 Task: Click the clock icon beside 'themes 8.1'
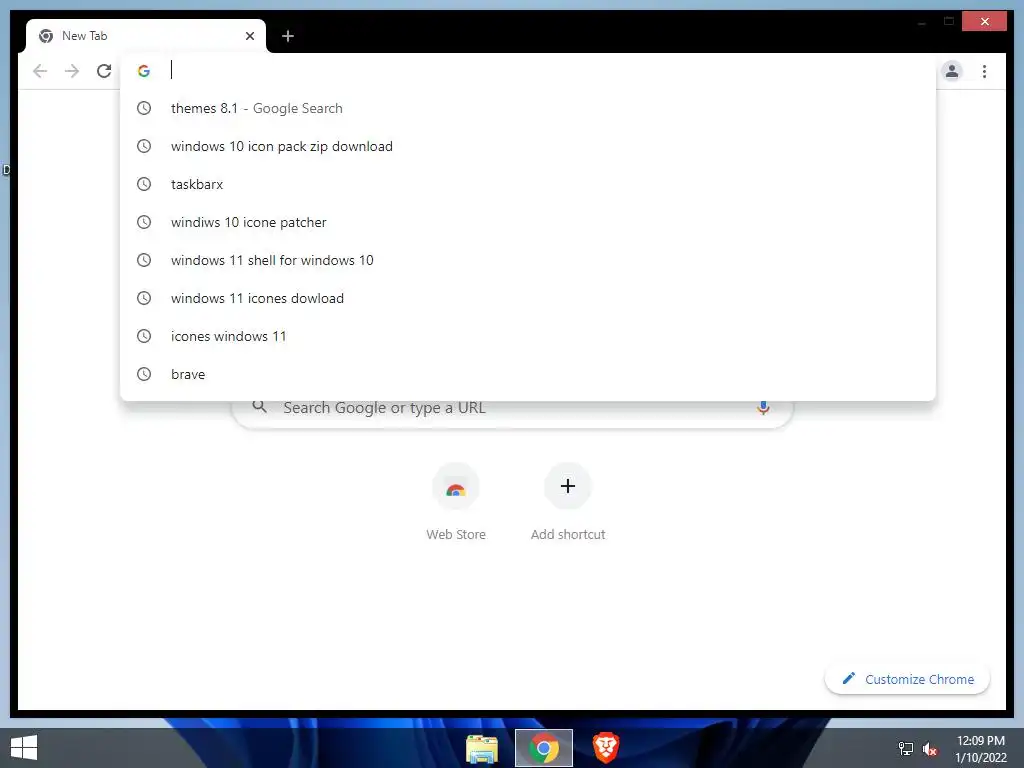pyautogui.click(x=144, y=108)
